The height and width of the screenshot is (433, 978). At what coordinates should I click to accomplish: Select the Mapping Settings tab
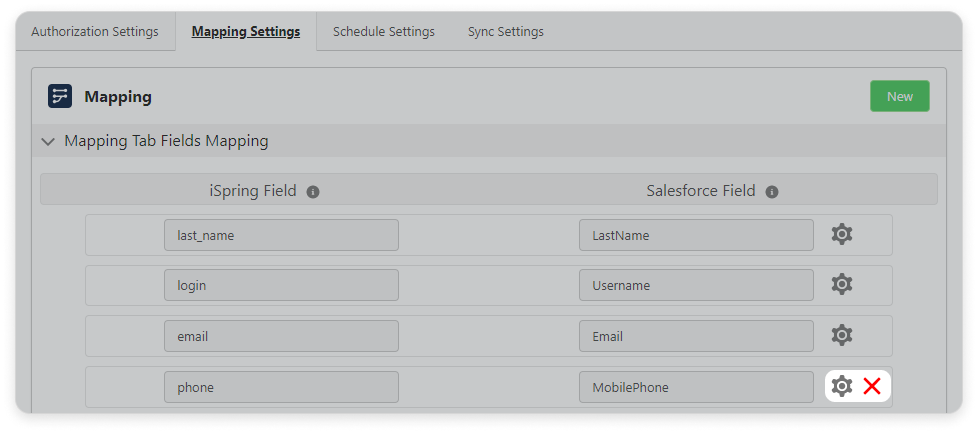[246, 31]
